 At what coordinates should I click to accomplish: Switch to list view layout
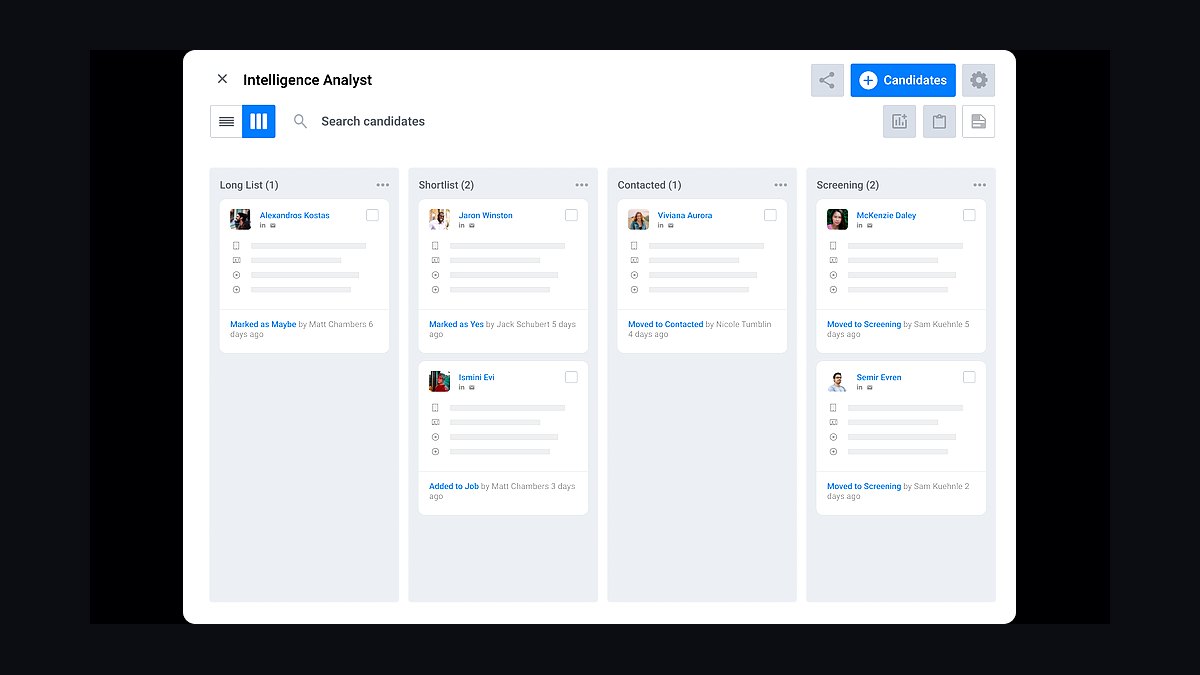[x=226, y=121]
